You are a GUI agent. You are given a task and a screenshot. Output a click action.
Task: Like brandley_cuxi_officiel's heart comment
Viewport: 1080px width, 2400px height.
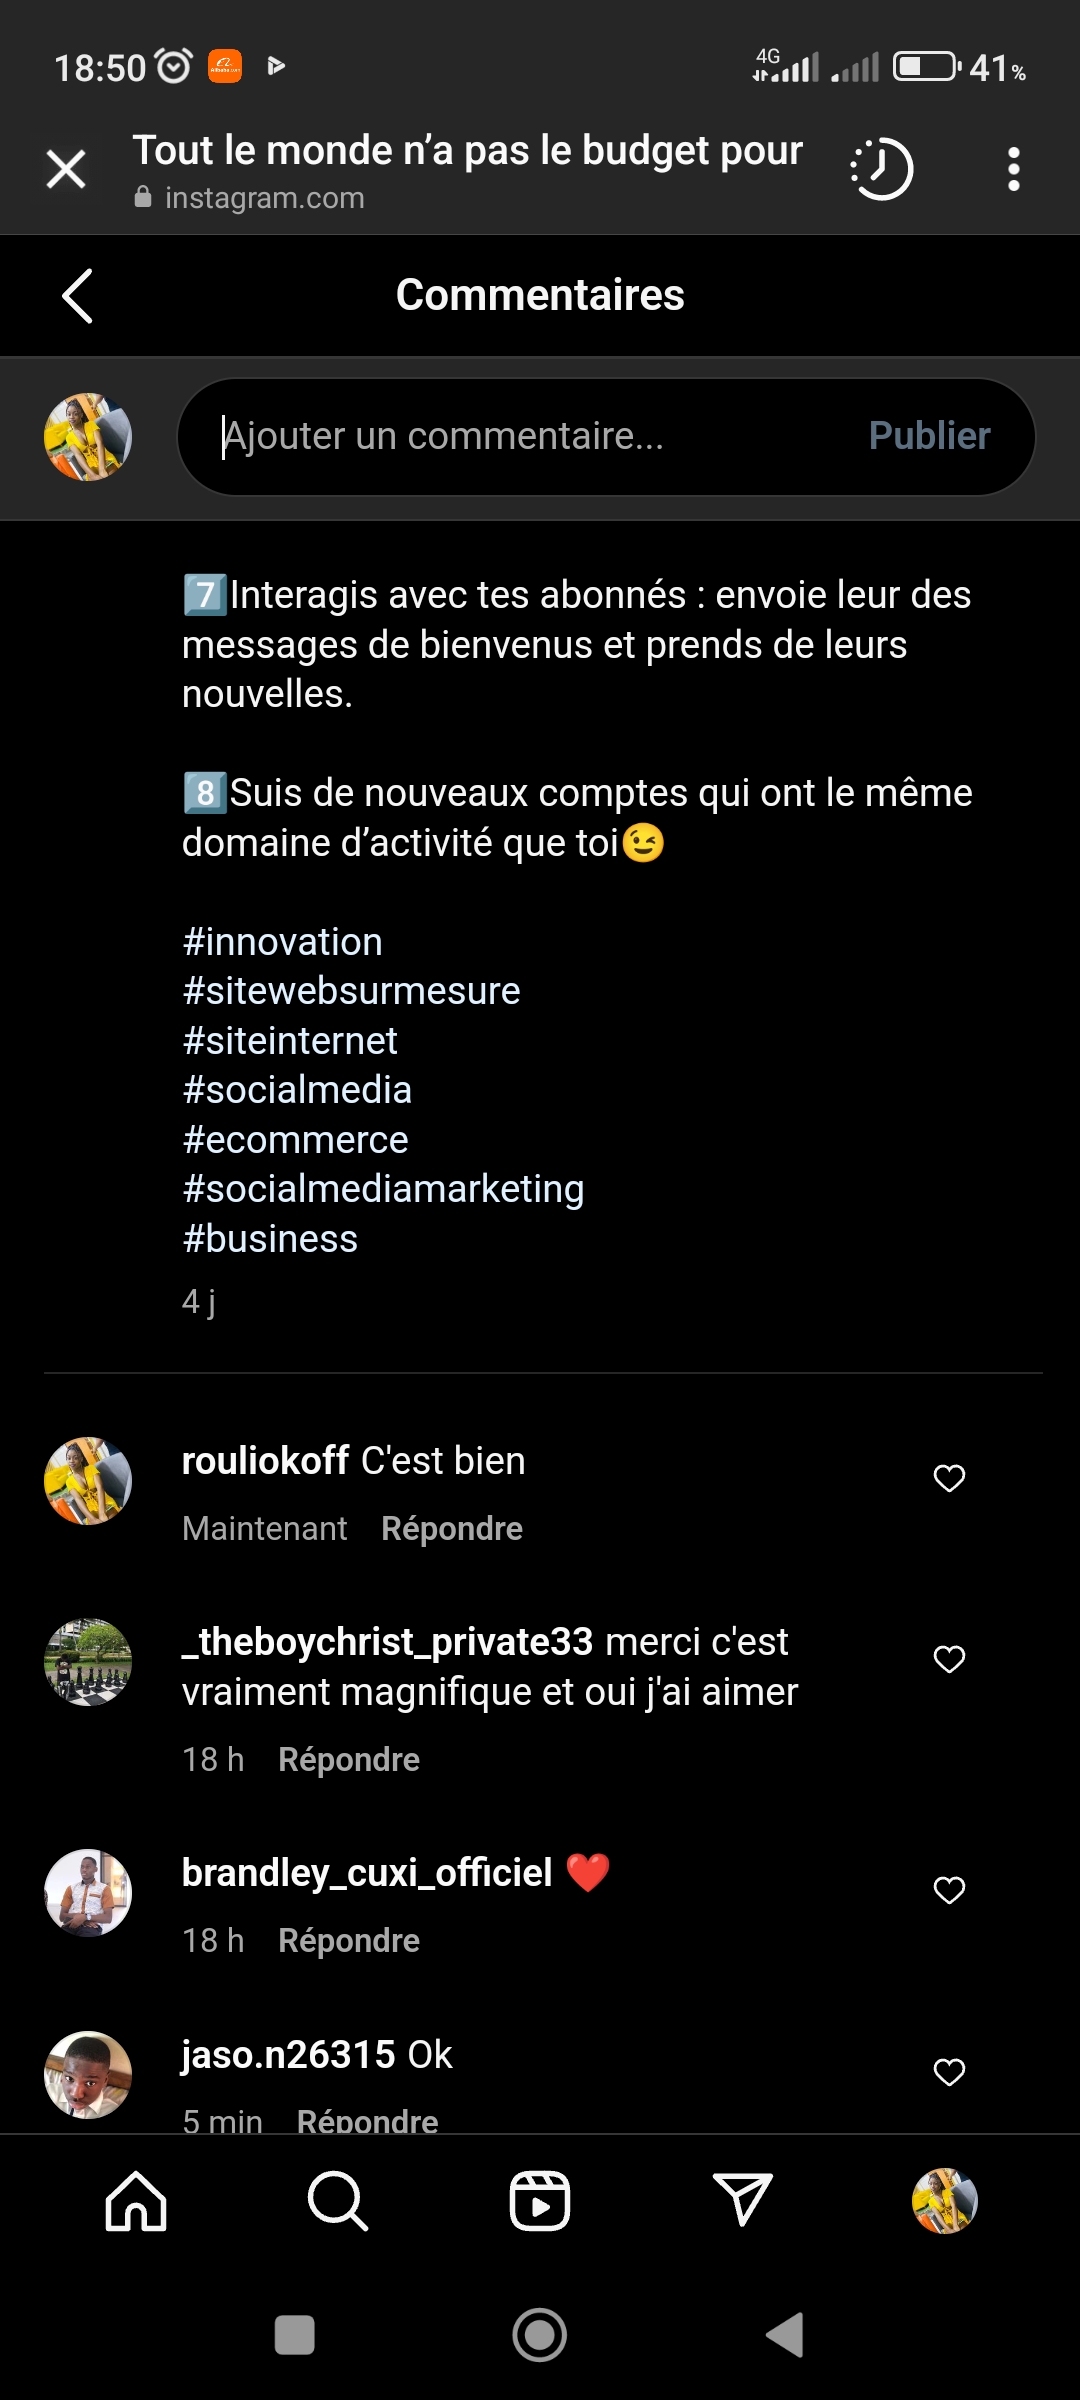(x=949, y=1890)
